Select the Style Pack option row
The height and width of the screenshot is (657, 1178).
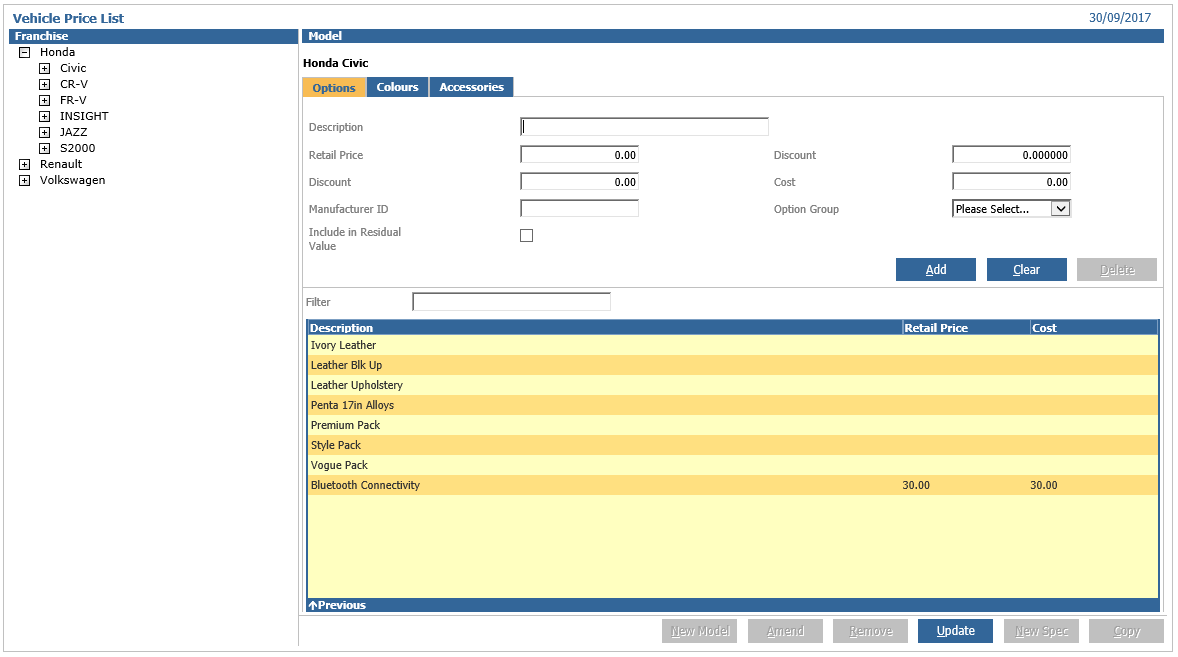[x=732, y=445]
